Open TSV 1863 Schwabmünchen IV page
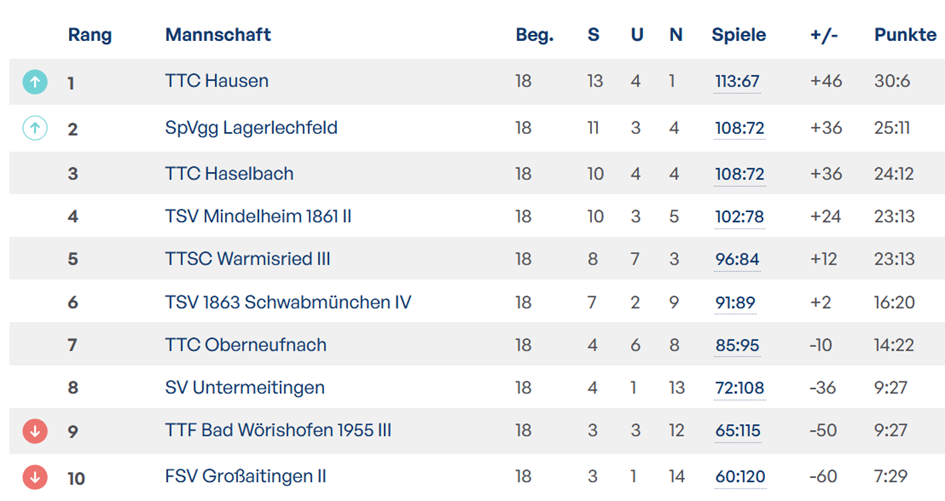Screen dimensions: 945x501 pyautogui.click(x=288, y=302)
